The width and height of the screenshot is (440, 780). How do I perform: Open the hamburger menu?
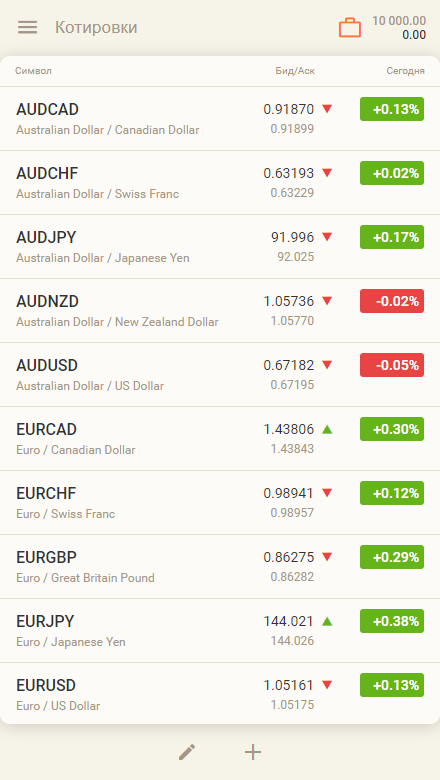point(27,27)
